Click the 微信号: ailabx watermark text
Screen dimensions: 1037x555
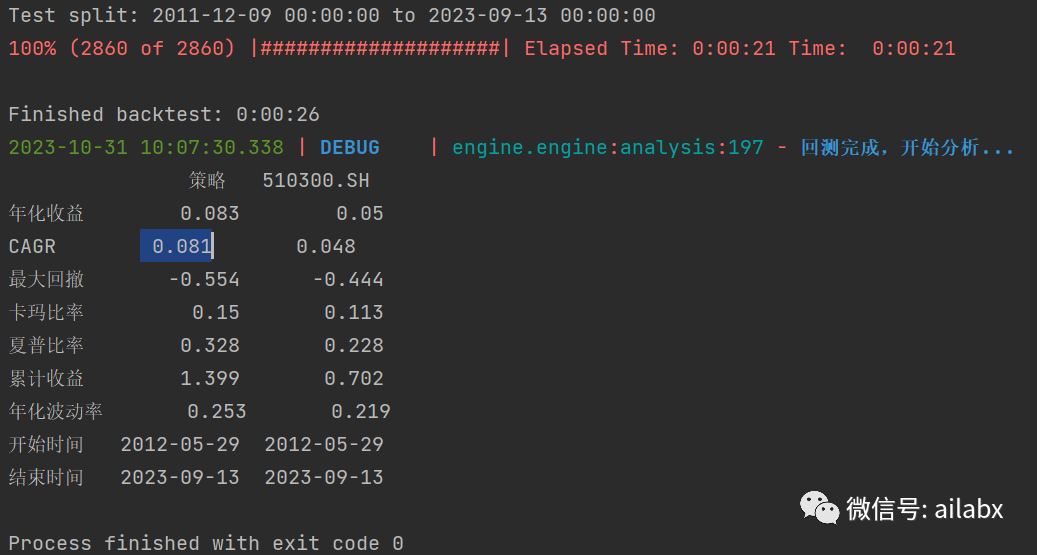924,509
